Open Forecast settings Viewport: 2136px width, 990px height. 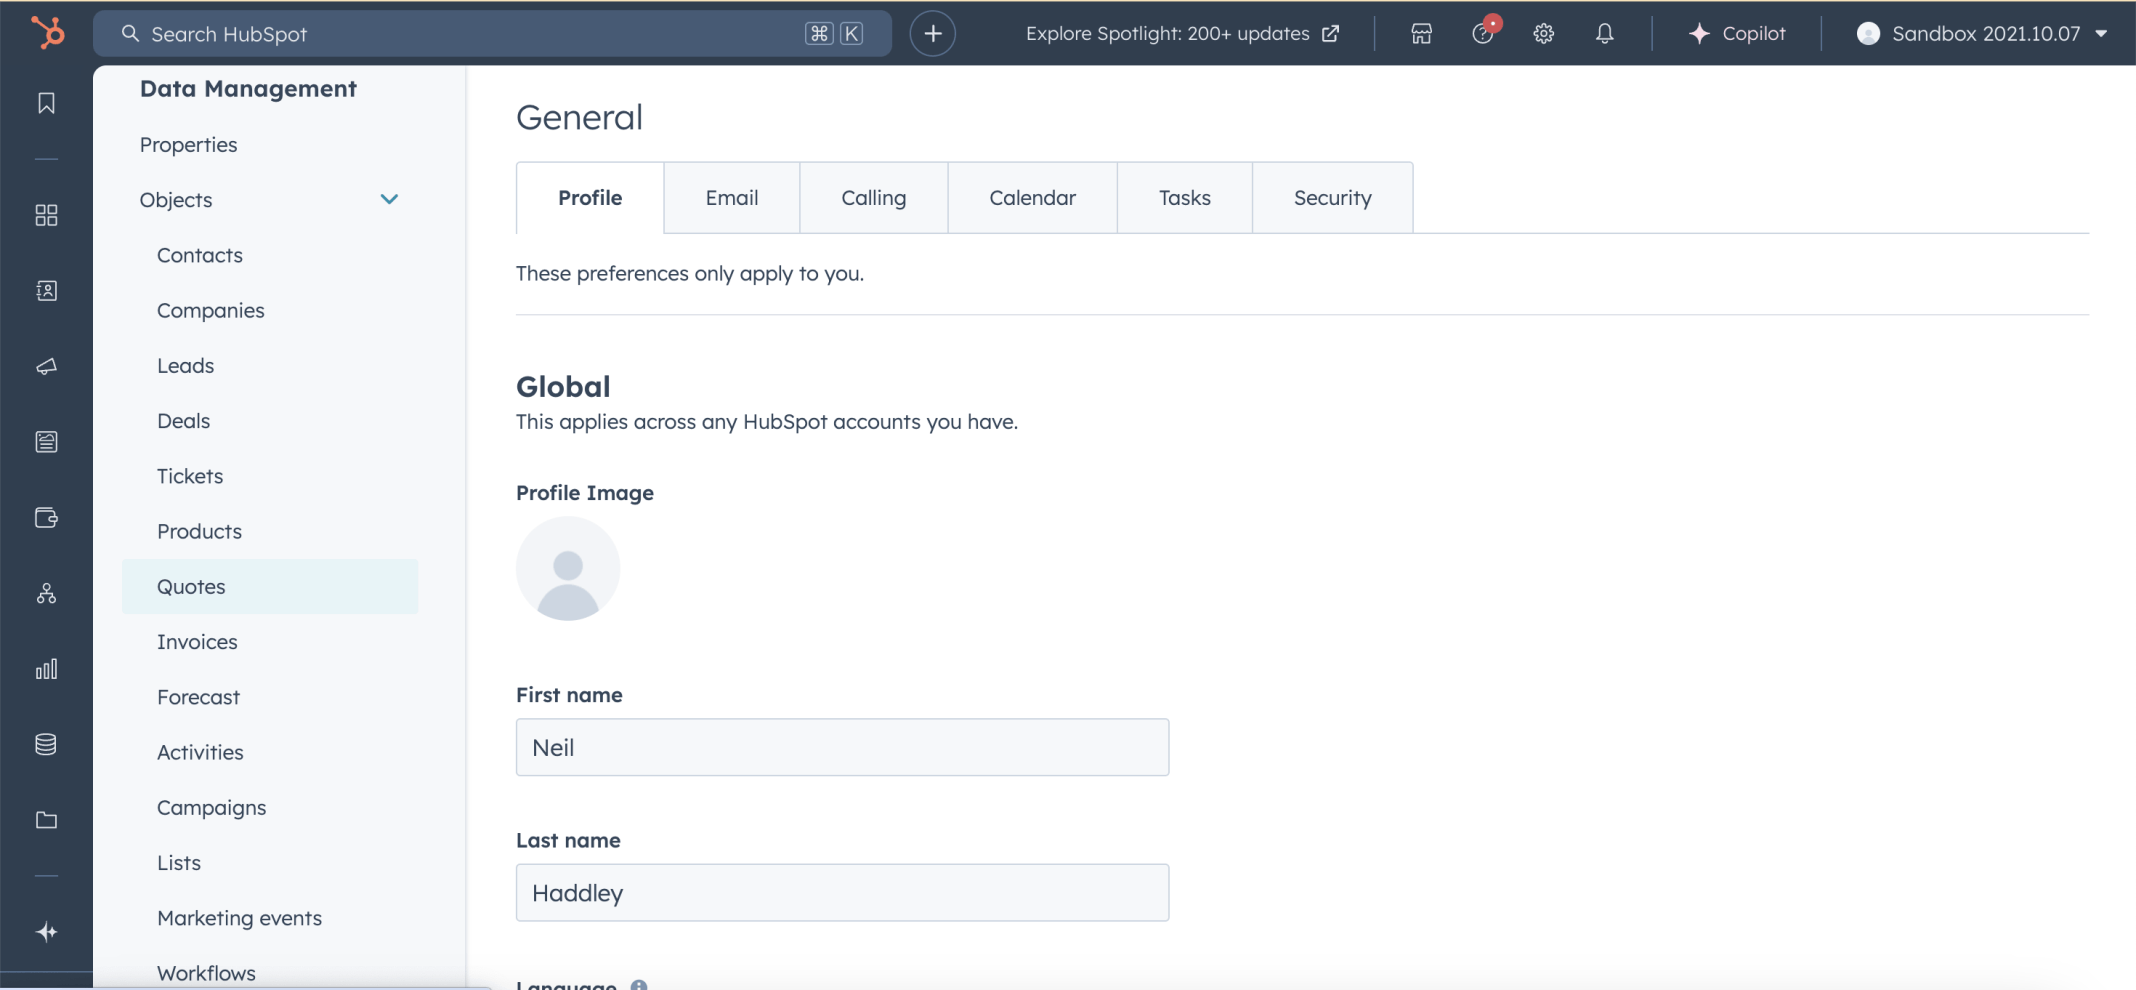pyautogui.click(x=198, y=697)
